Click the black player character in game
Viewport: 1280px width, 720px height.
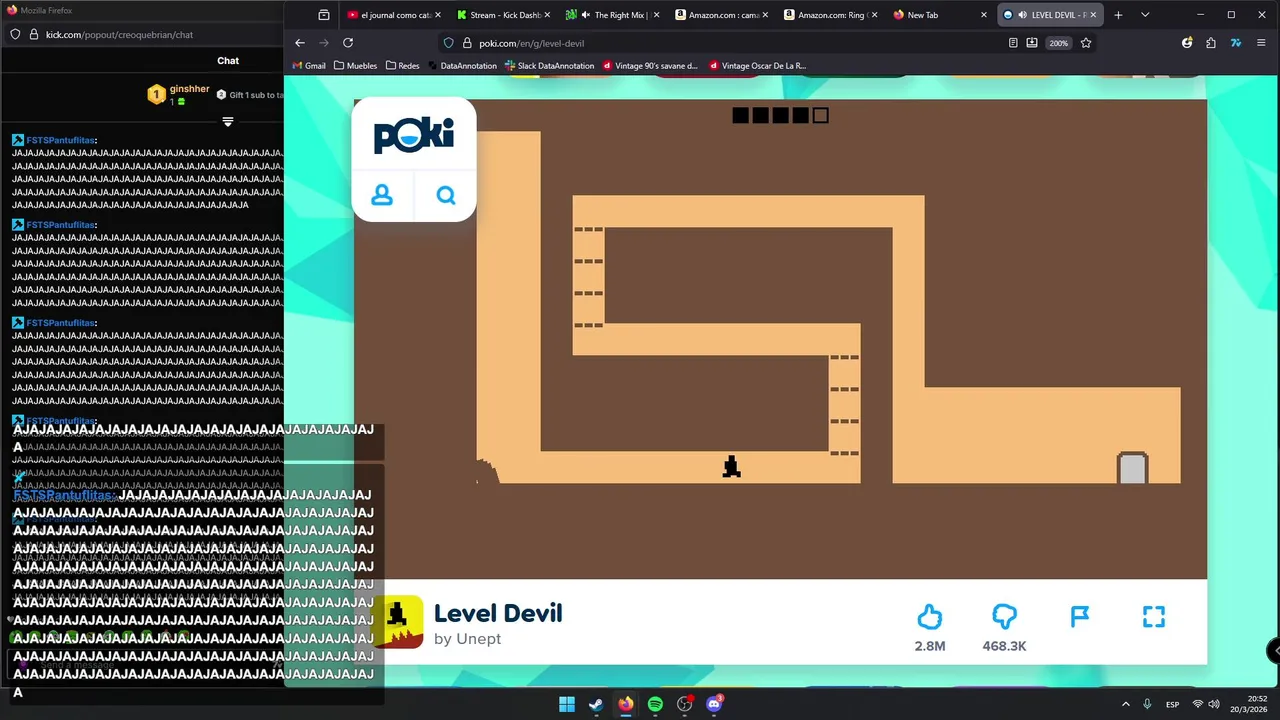coord(731,466)
